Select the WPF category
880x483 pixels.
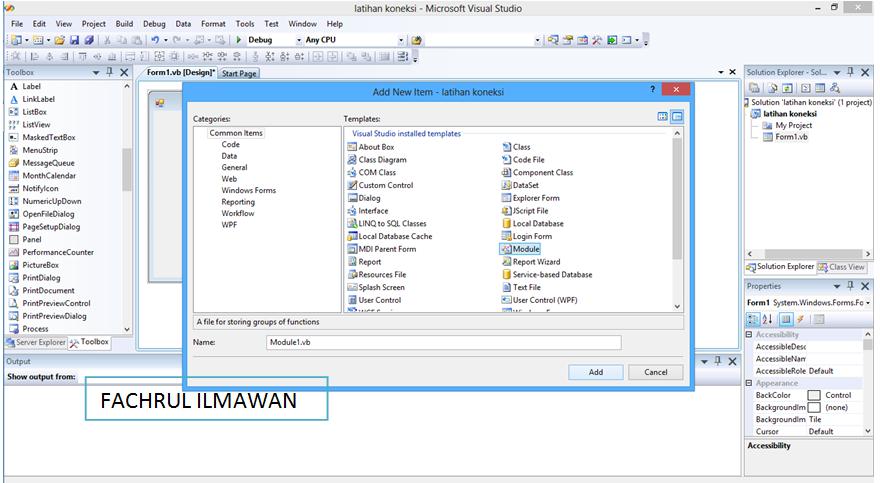229,224
